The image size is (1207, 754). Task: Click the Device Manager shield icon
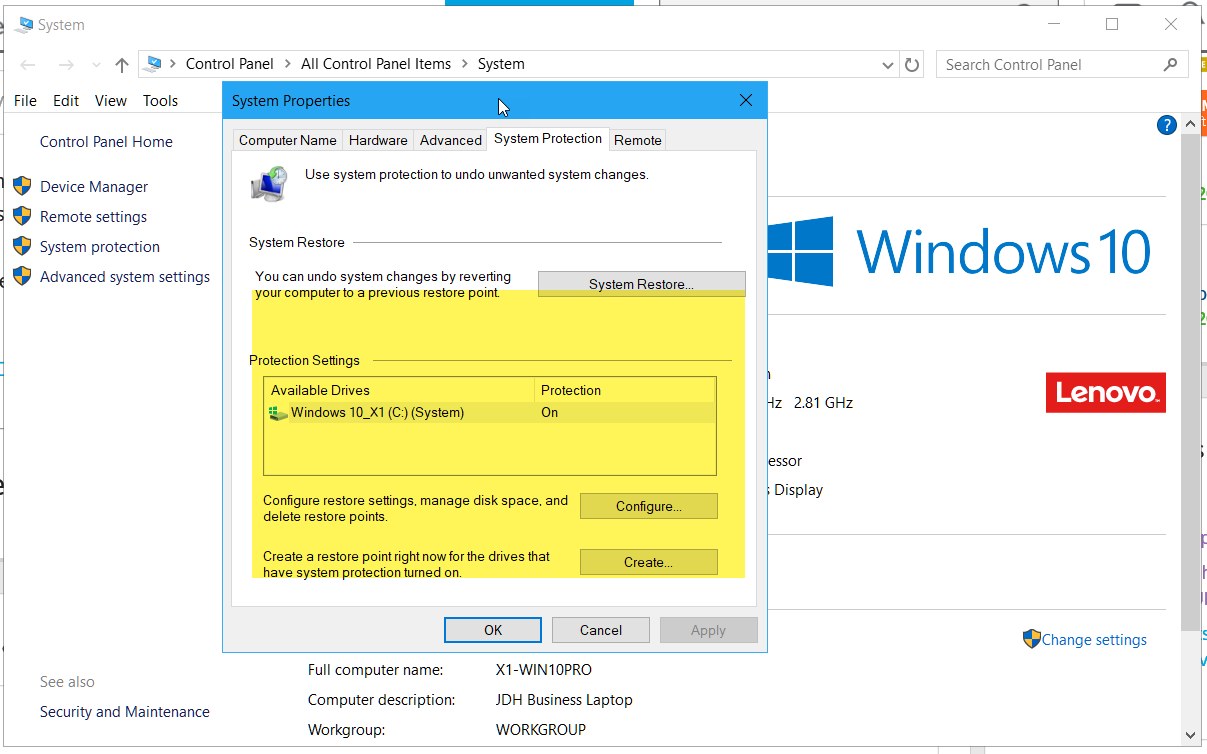22,187
